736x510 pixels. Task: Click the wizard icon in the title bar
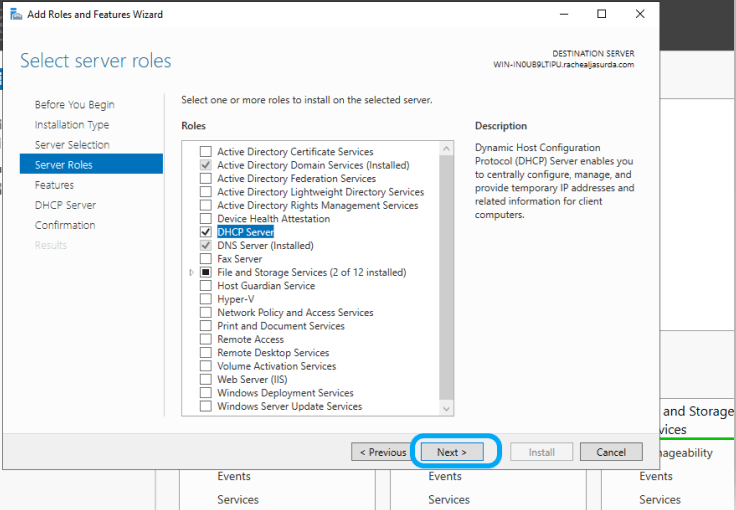pos(16,15)
